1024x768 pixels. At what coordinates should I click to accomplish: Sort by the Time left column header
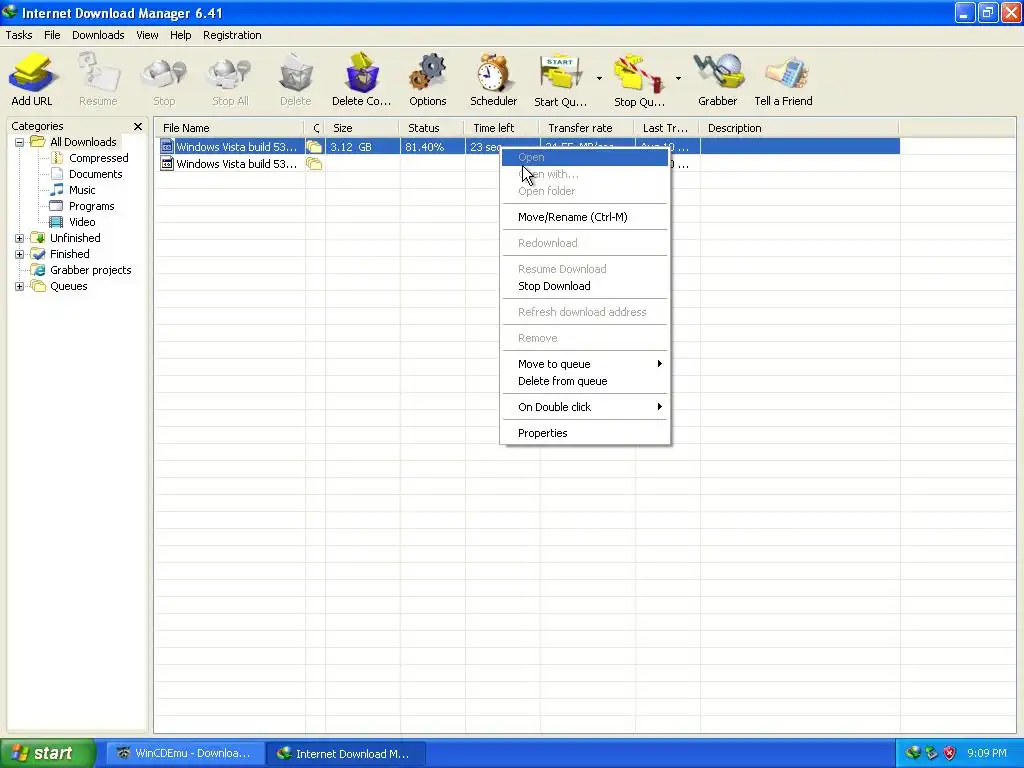click(x=502, y=128)
